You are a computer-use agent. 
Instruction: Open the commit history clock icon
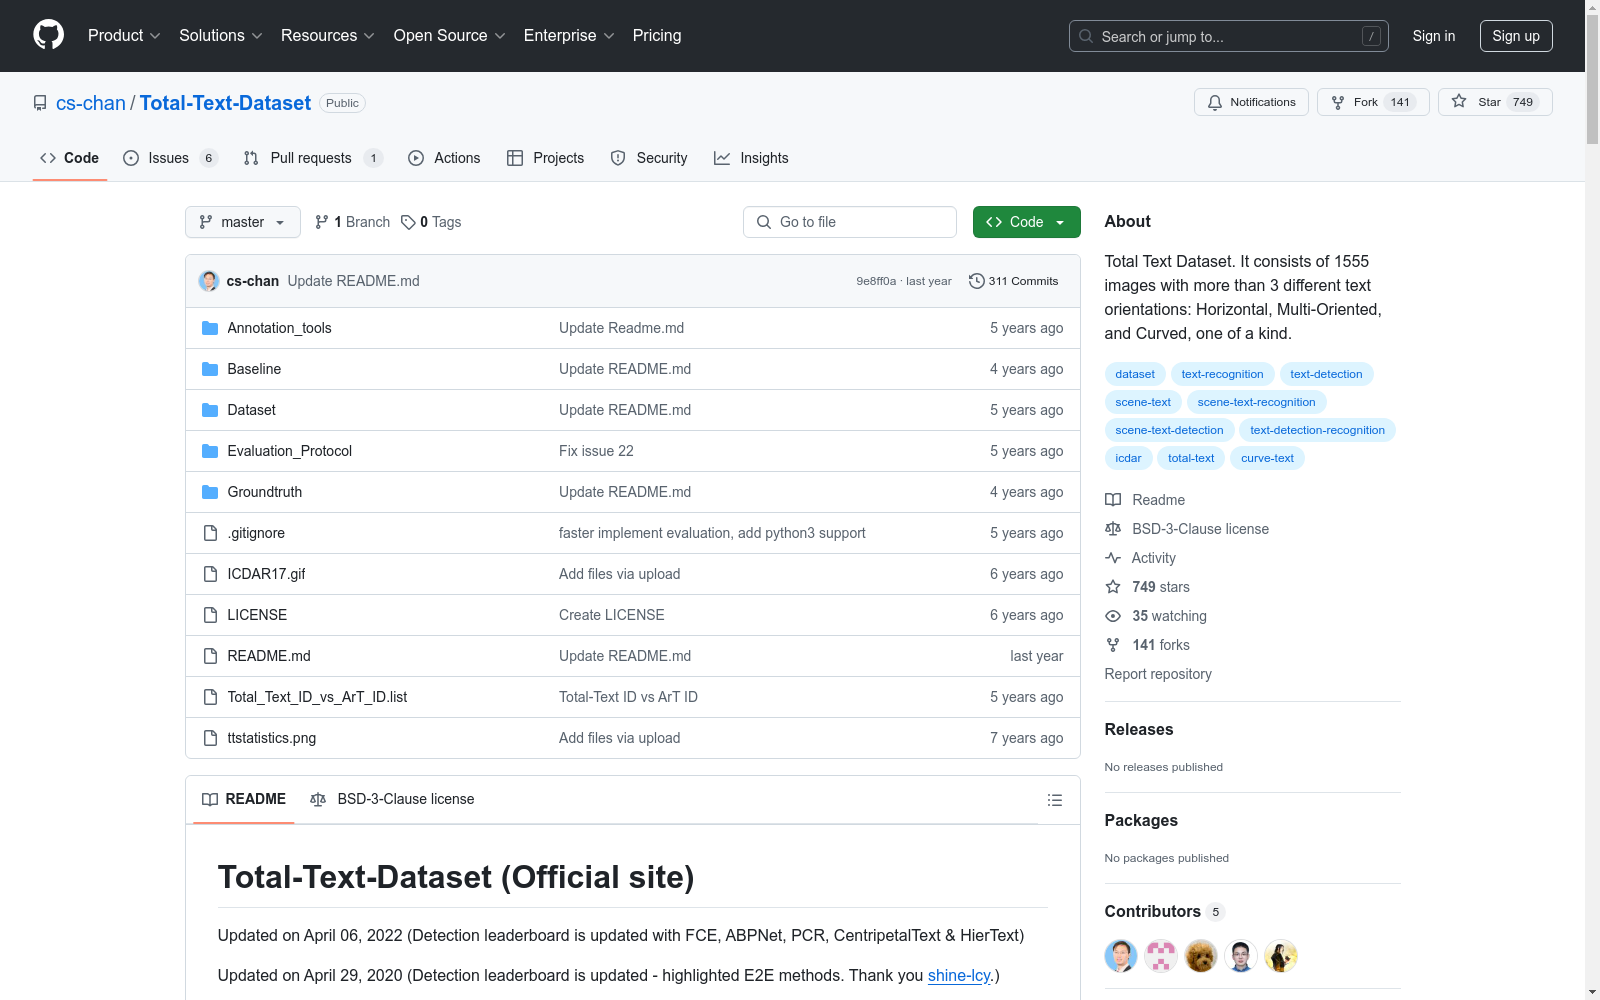click(977, 281)
